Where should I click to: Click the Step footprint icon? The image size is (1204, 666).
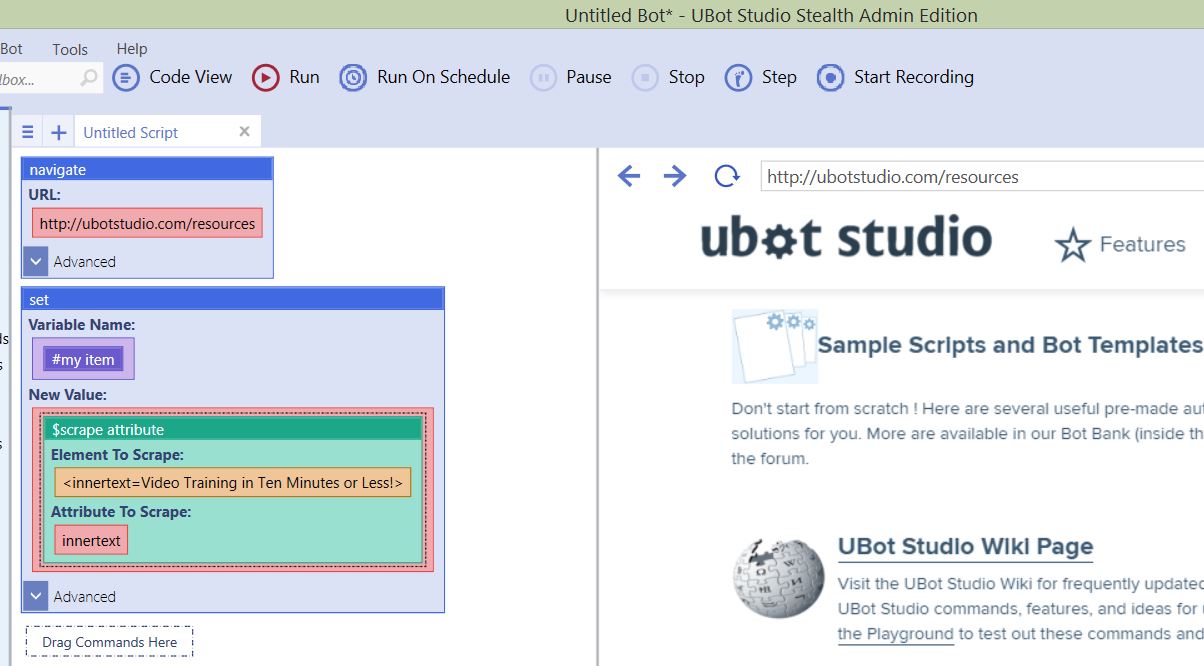pyautogui.click(x=738, y=77)
